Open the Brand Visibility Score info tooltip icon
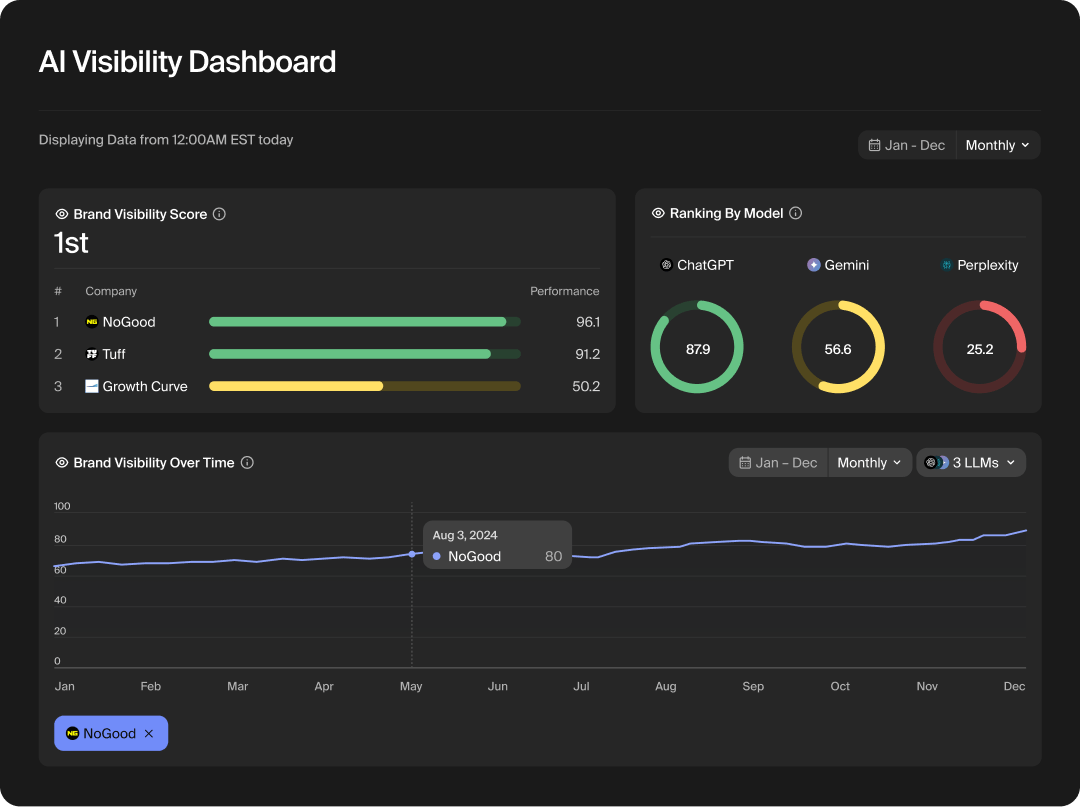The width and height of the screenshot is (1080, 807). click(x=219, y=213)
